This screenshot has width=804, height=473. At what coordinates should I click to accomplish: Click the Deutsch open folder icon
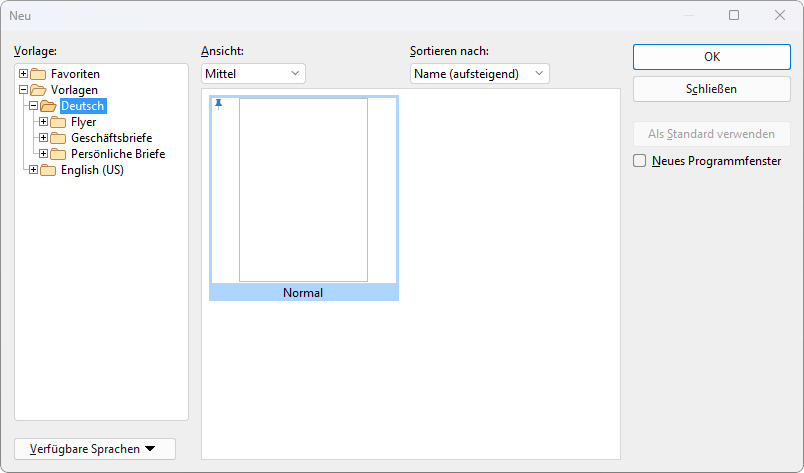[48, 106]
